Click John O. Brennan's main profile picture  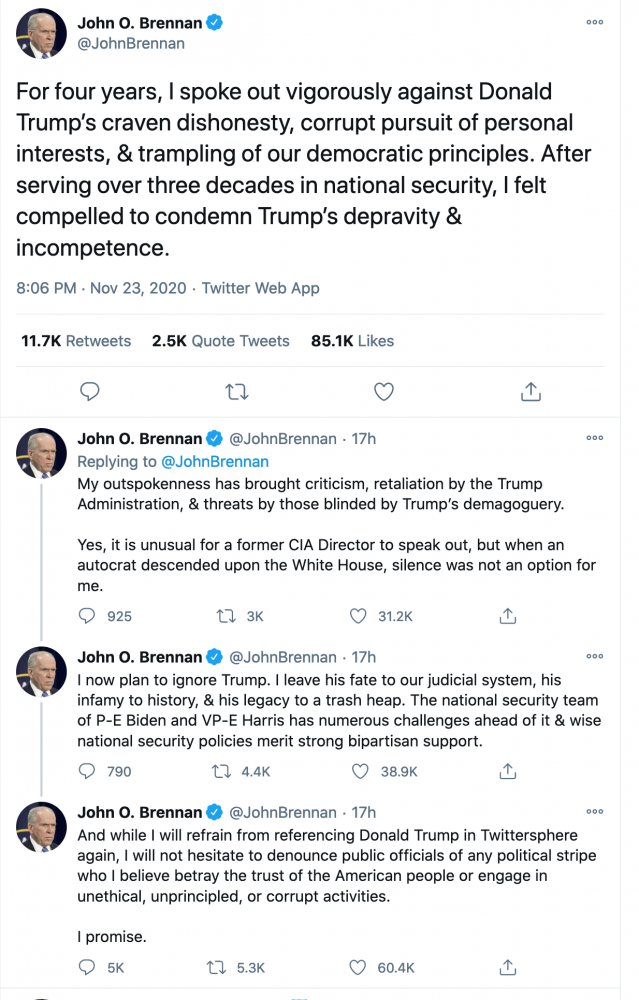tap(41, 35)
